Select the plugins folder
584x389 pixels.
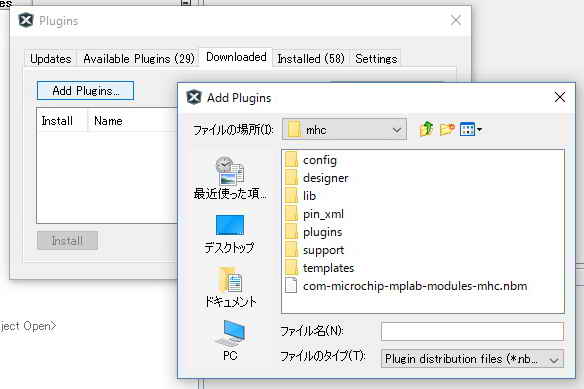point(314,232)
